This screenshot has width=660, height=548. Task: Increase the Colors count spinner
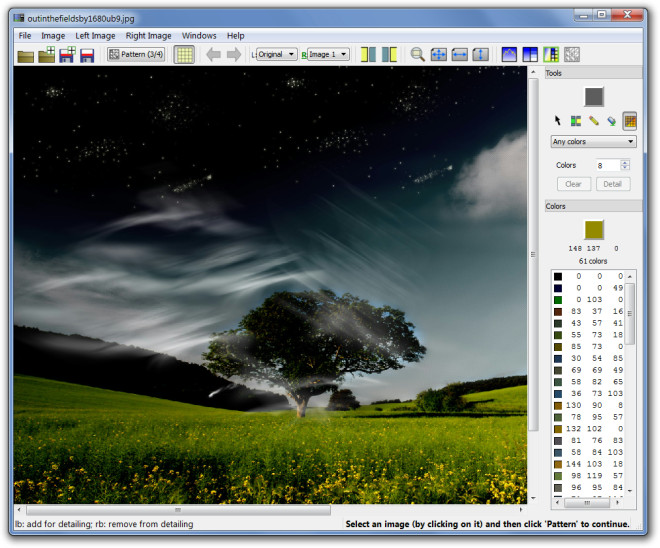pos(625,162)
